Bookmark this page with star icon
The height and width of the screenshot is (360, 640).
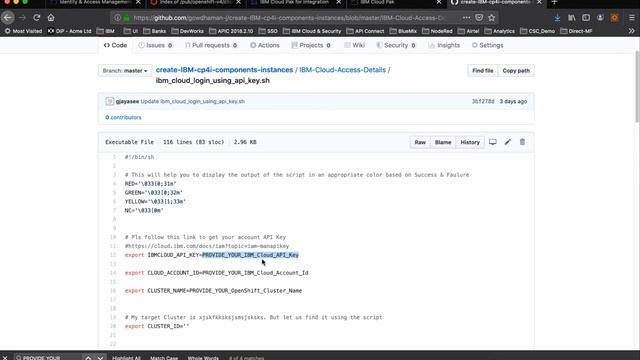491,18
